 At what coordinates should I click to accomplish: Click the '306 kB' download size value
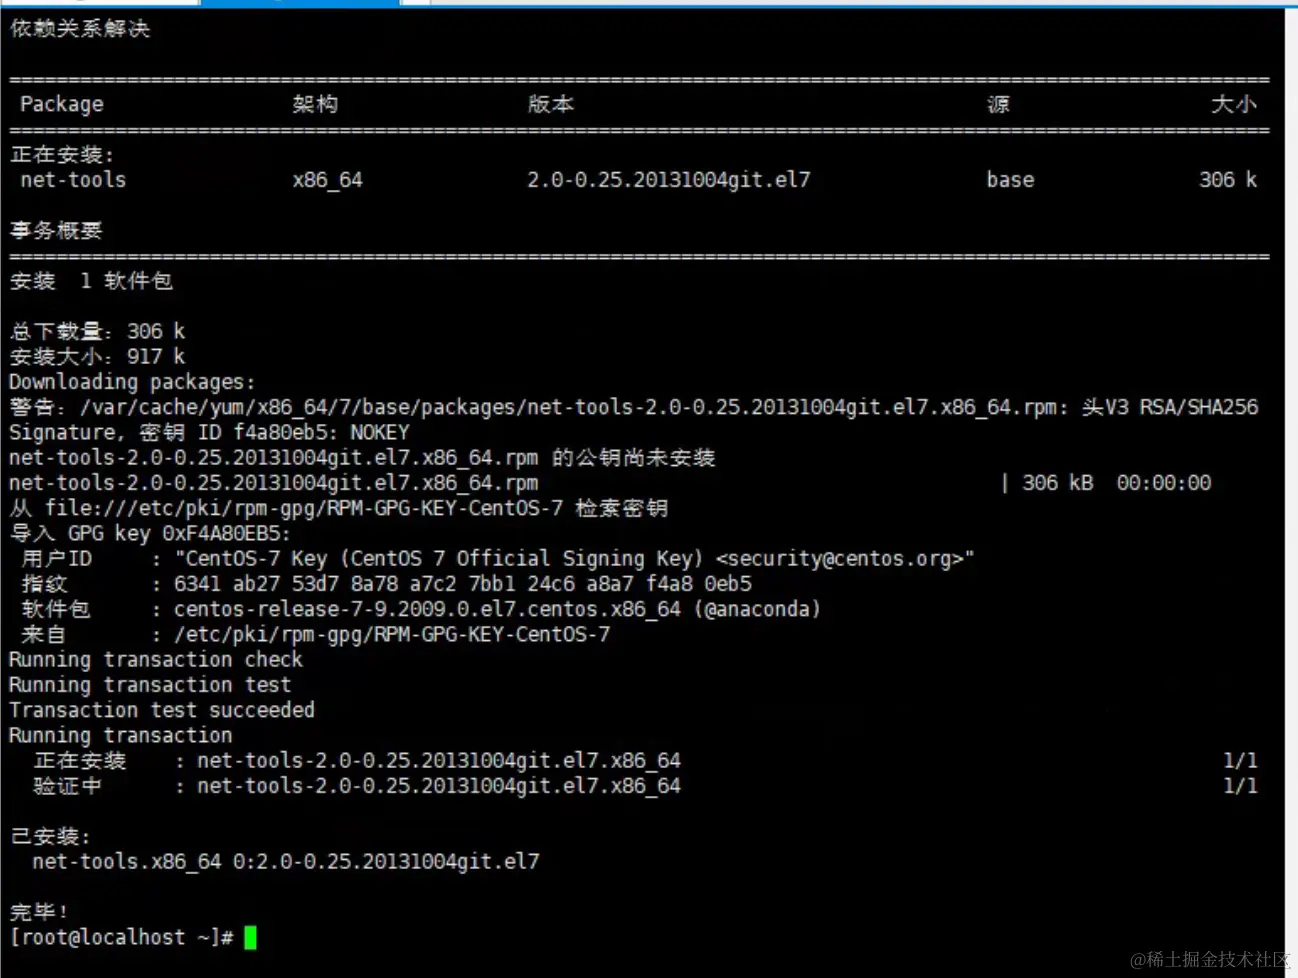[1057, 483]
